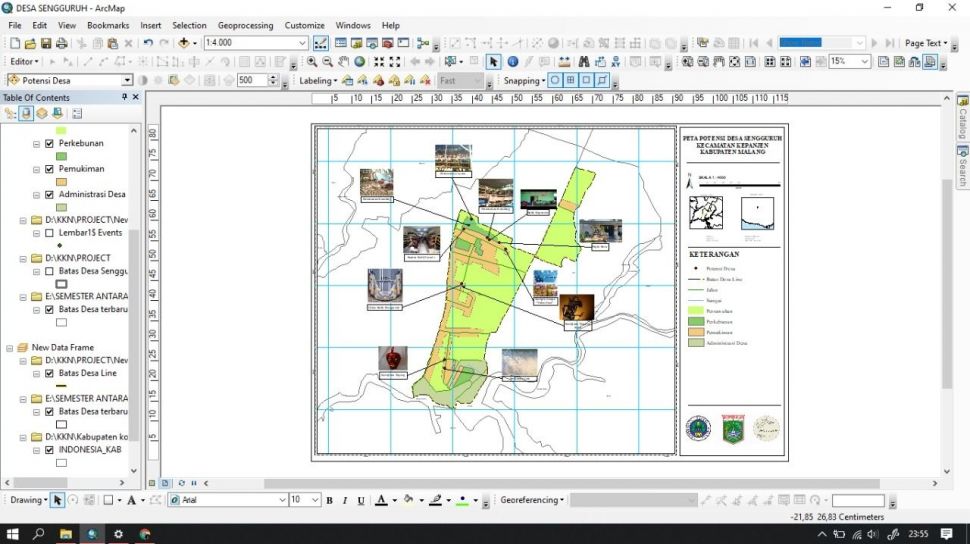
Task: Click the Perkebunan green symbol swatch
Action: (x=61, y=157)
